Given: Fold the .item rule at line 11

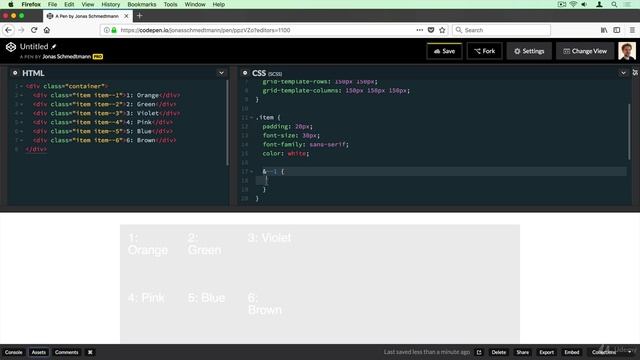Looking at the screenshot, I should (251, 118).
